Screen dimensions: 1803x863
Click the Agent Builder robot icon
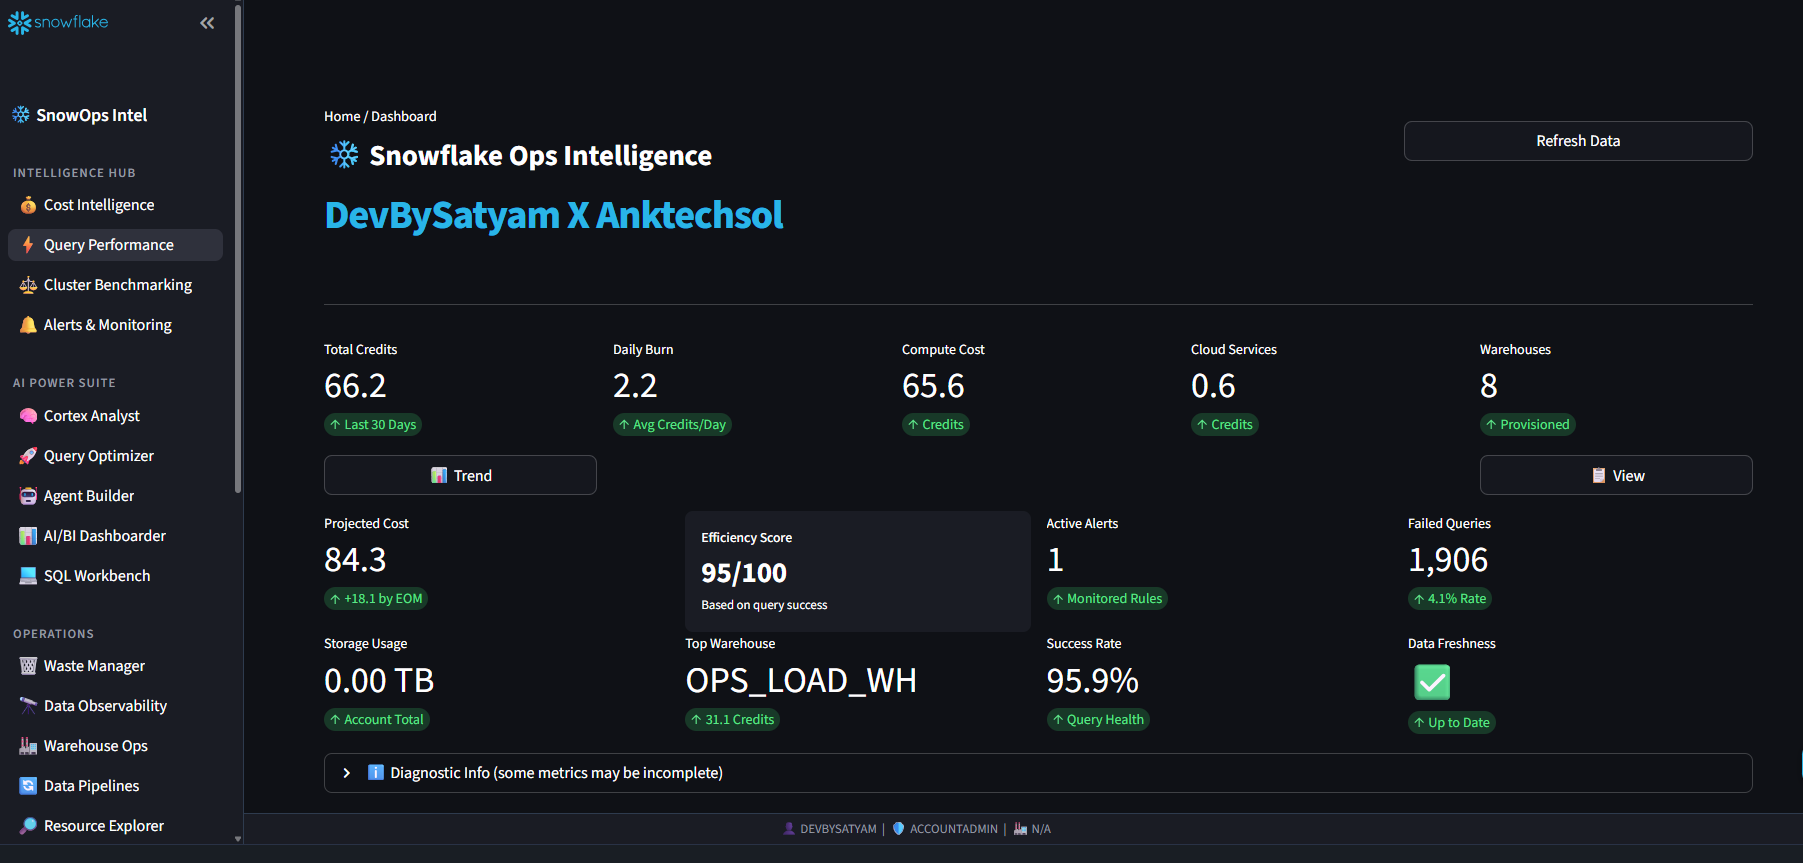pyautogui.click(x=28, y=496)
